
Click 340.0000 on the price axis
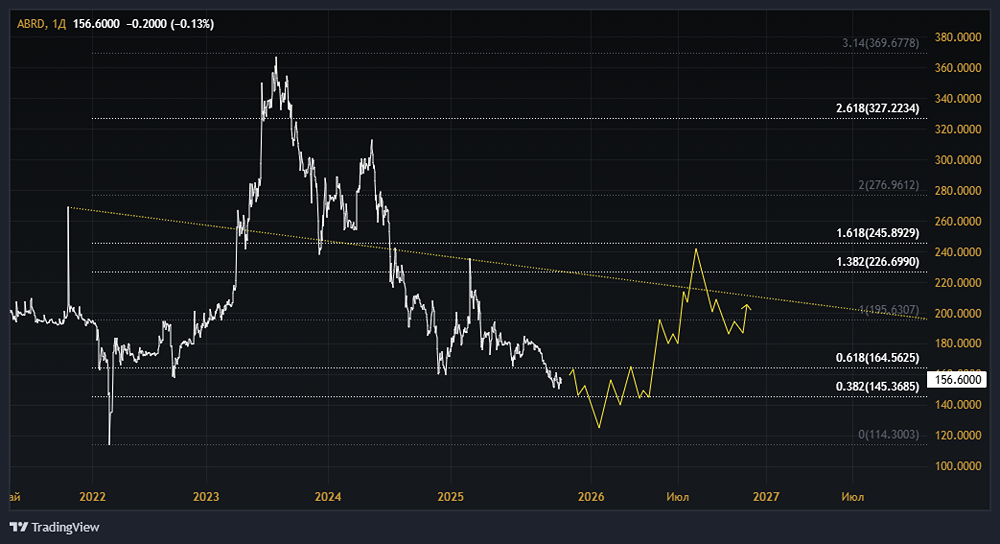(x=958, y=98)
